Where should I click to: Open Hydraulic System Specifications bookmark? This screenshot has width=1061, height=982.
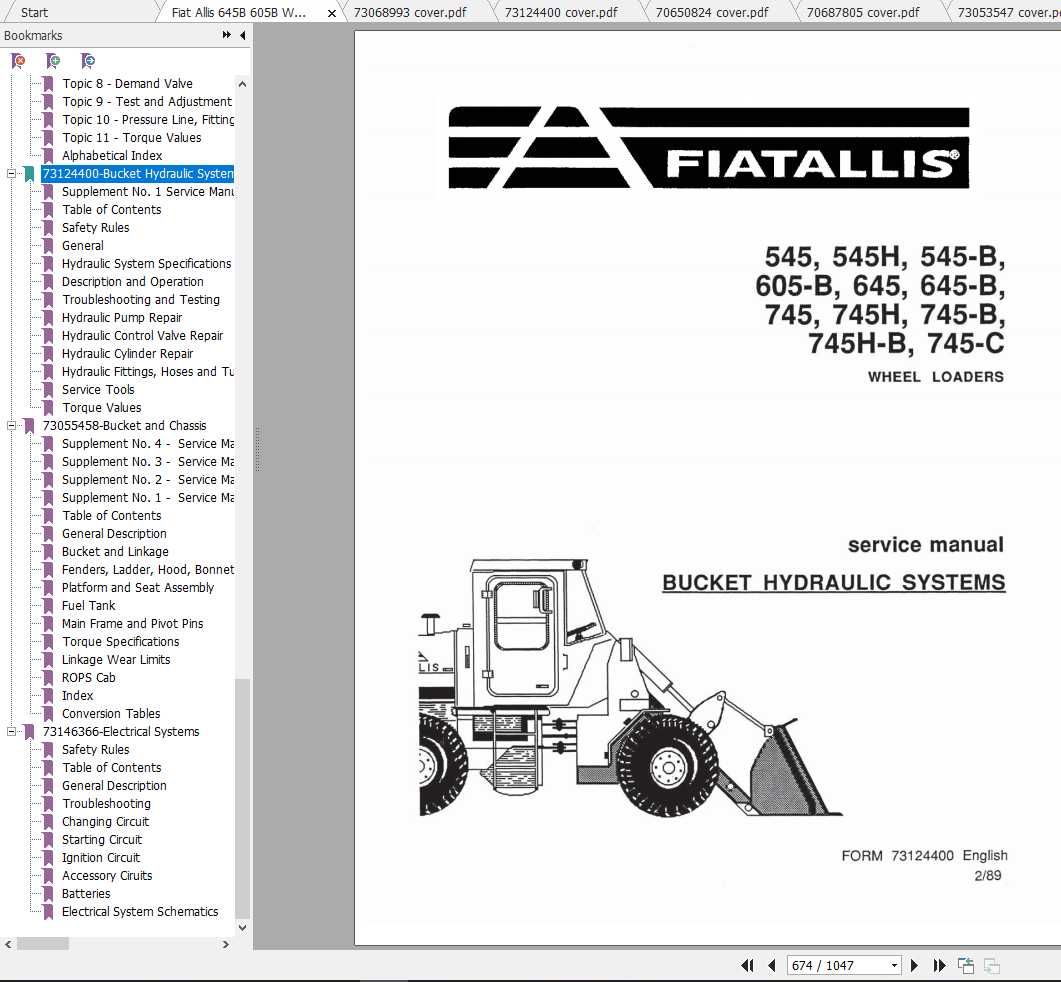146,264
